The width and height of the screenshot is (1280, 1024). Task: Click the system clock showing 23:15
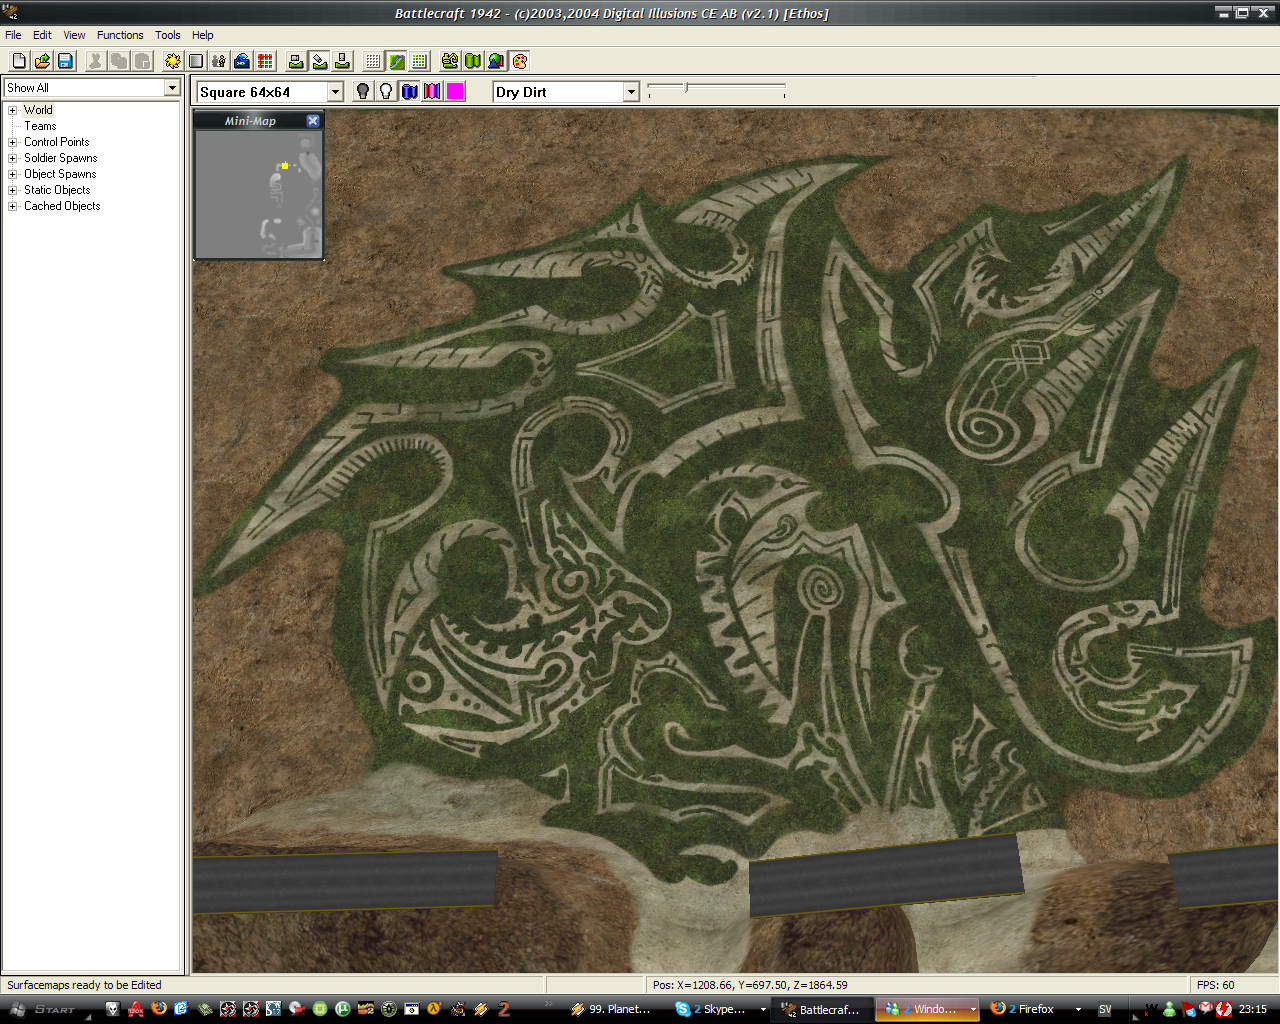1253,1009
